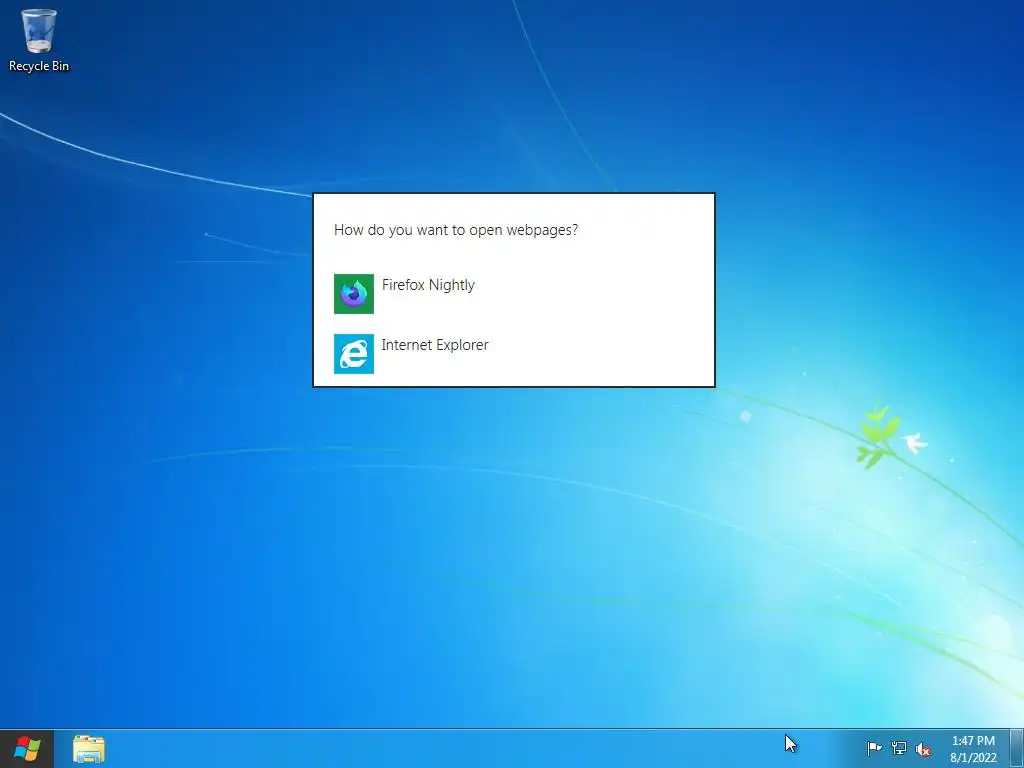The height and width of the screenshot is (768, 1024).
Task: Launch Windows Explorer from the taskbar
Action: tap(89, 749)
